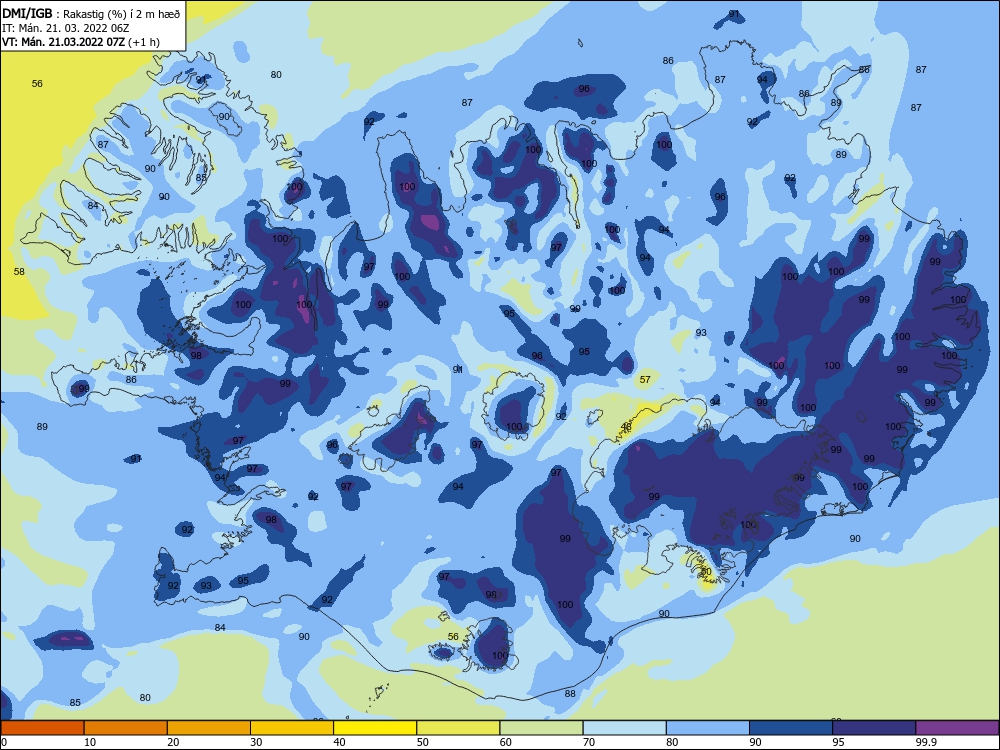Image resolution: width=1000 pixels, height=750 pixels.
Task: Click the pale blue 70–80 legend swatch
Action: [624, 728]
